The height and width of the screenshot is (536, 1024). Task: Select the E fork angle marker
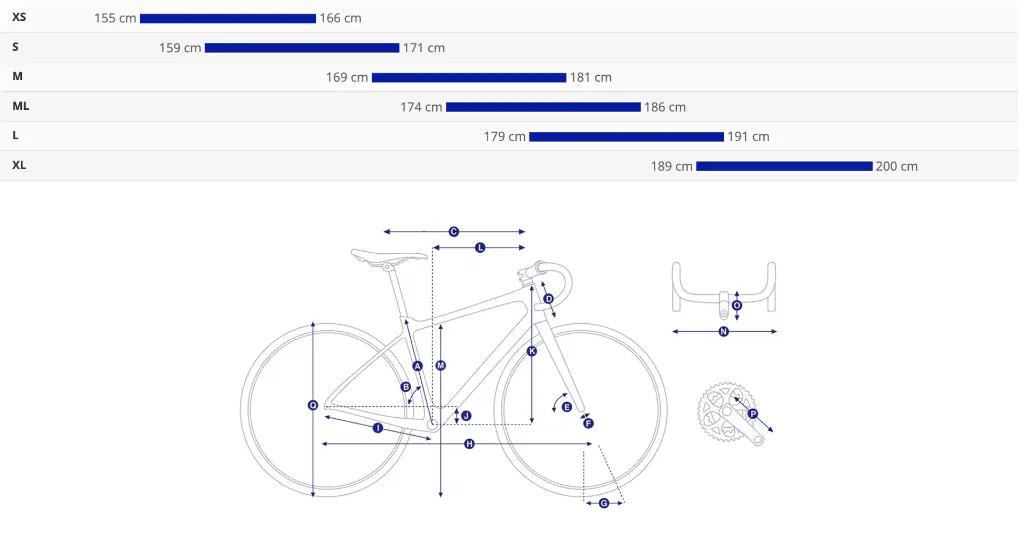click(566, 407)
